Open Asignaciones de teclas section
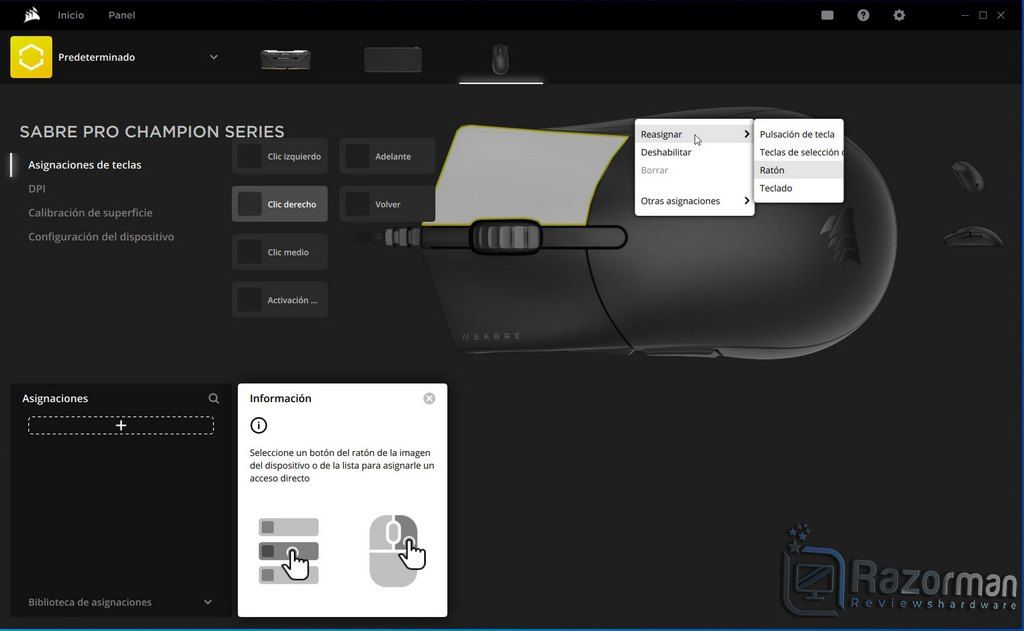Image resolution: width=1024 pixels, height=631 pixels. tap(85, 165)
